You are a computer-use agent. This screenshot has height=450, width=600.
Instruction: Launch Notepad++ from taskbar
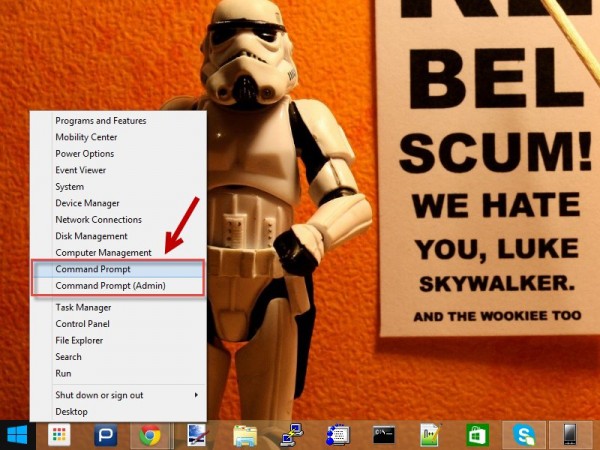pyautogui.click(x=430, y=435)
